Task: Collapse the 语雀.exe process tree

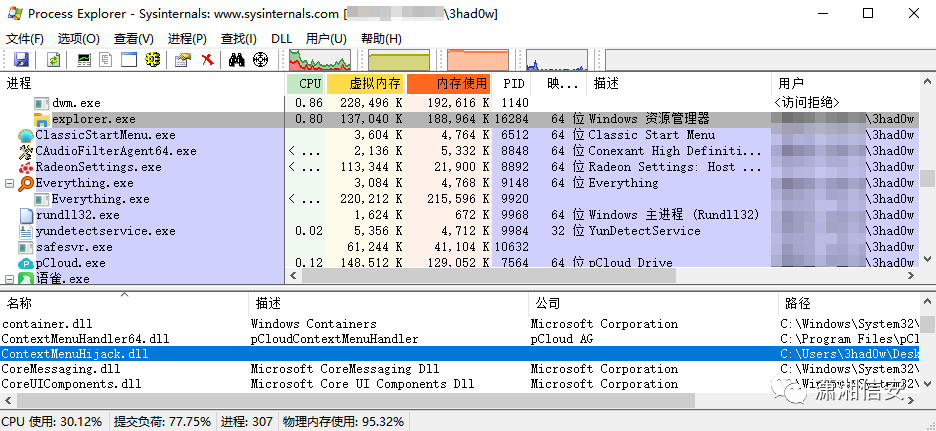Action: (x=9, y=278)
